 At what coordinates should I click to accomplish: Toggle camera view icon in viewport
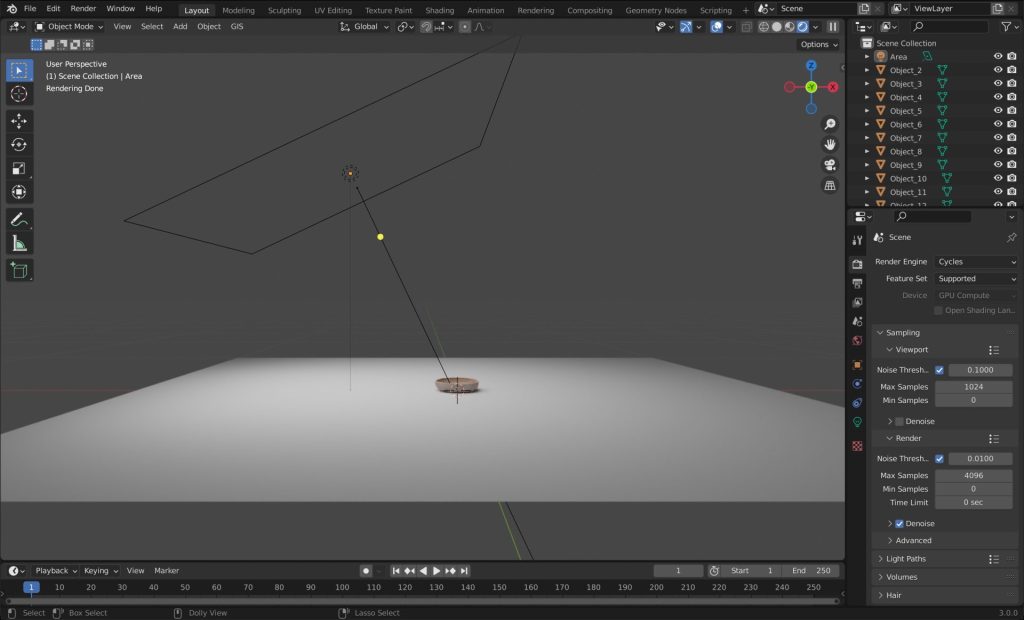tap(830, 165)
